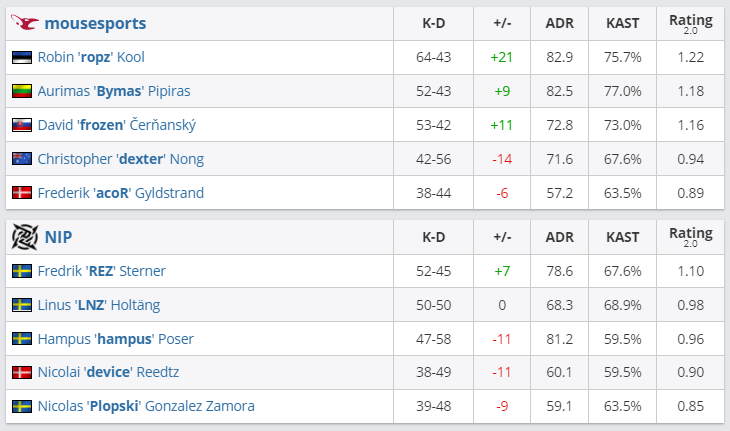The image size is (730, 431).
Task: Click the Swedish flag beside REZ
Action: click(22, 271)
